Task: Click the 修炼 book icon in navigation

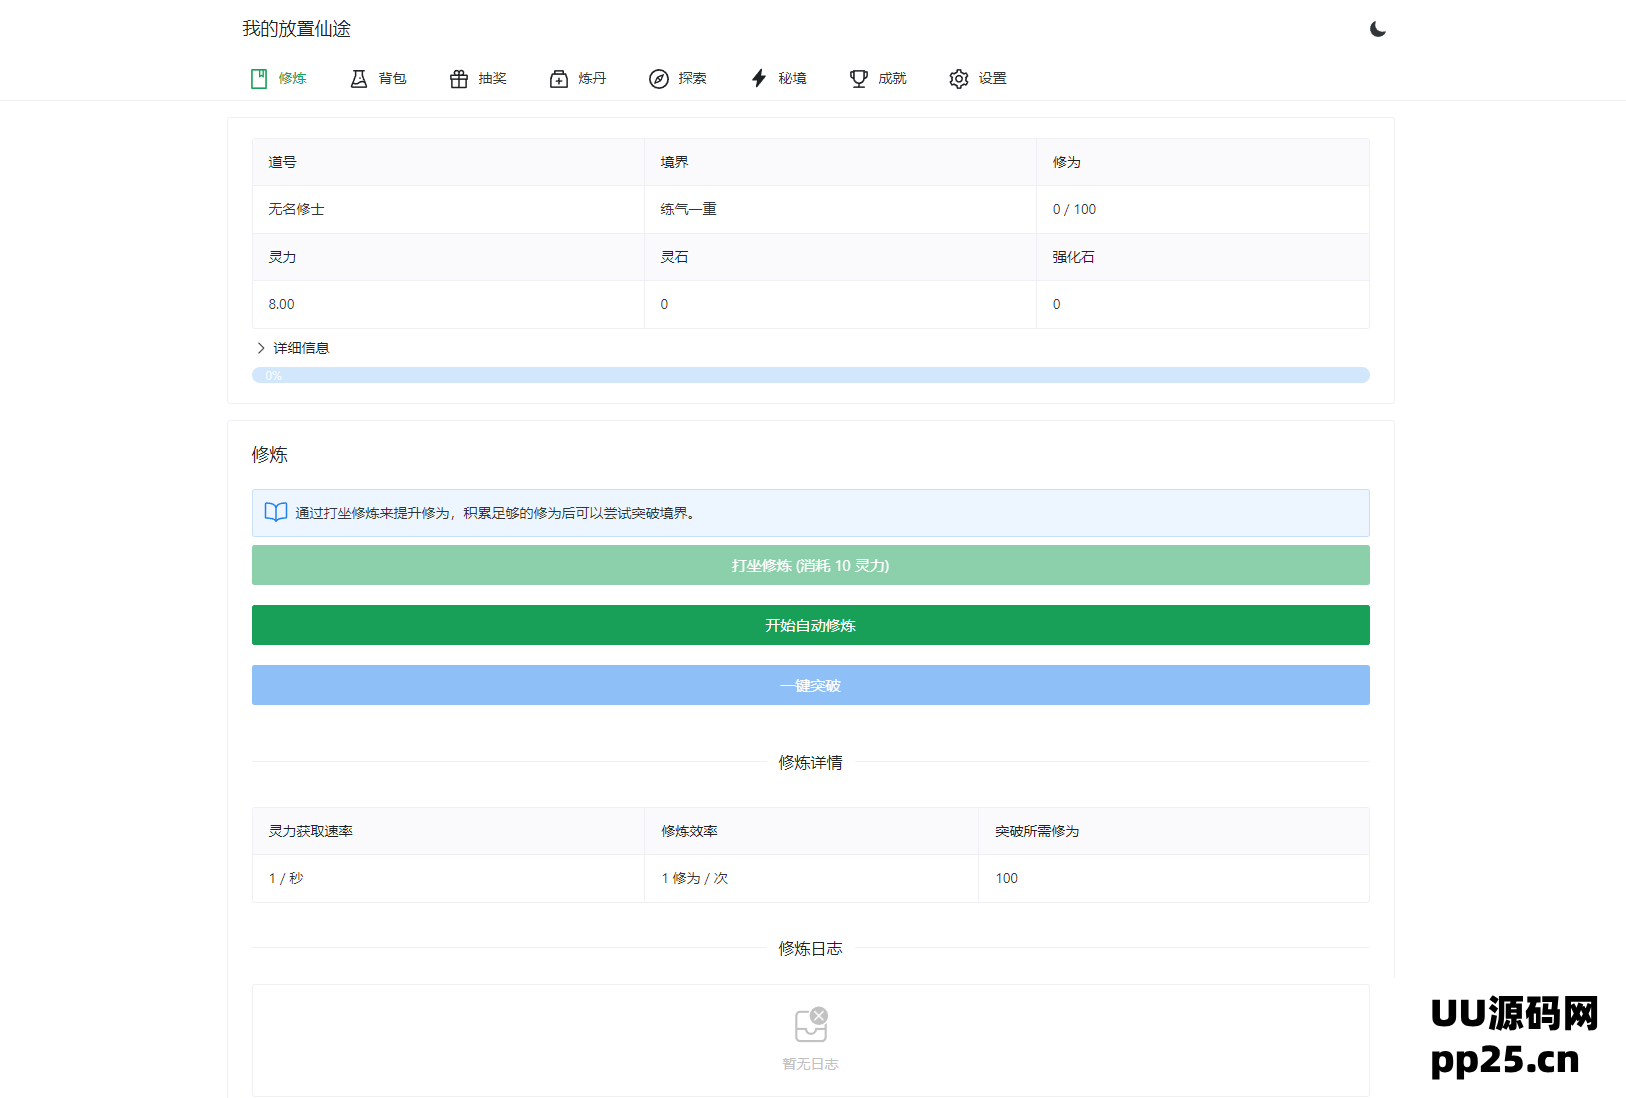Action: coord(259,79)
